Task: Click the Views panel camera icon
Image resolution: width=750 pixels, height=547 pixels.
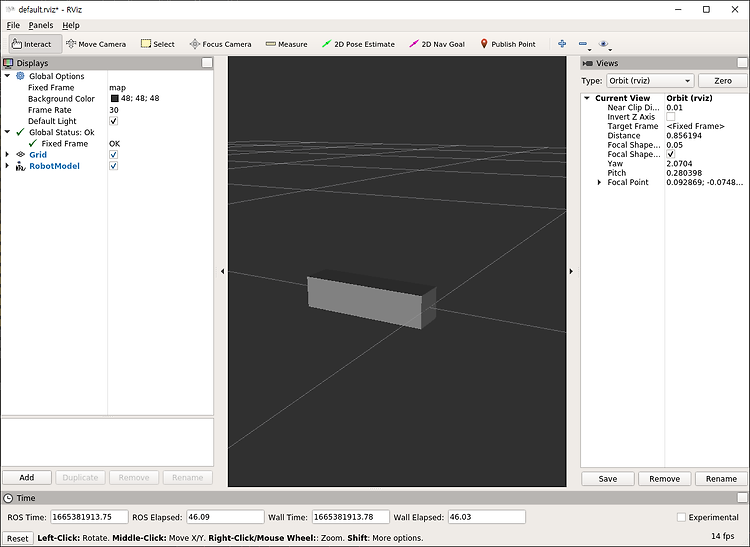Action: (x=588, y=63)
